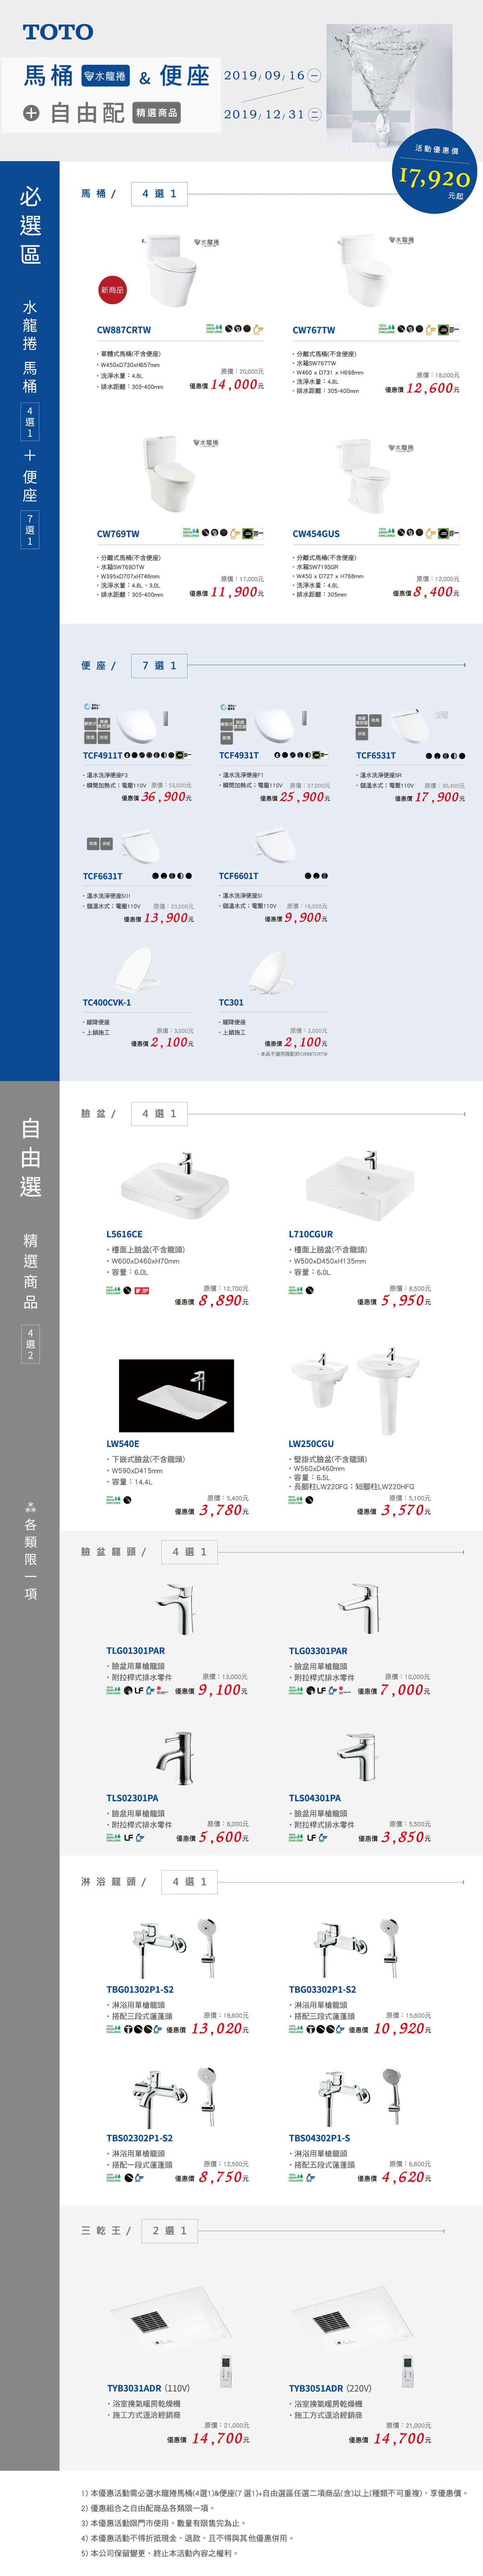Open the L5616CE countertop basin image
This screenshot has height=2576, width=483.
pyautogui.click(x=175, y=1187)
